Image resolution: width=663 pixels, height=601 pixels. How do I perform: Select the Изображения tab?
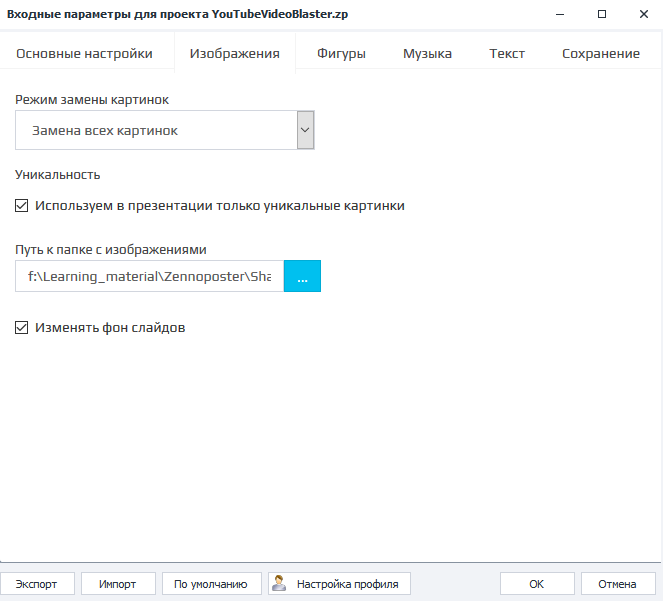click(x=235, y=54)
